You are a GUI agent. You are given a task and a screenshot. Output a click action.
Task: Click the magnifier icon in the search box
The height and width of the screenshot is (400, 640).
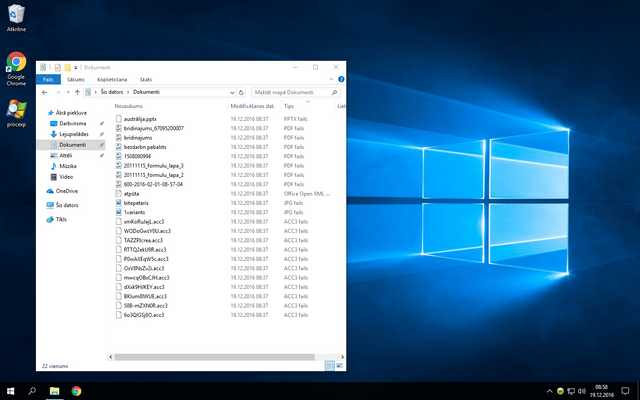[334, 93]
